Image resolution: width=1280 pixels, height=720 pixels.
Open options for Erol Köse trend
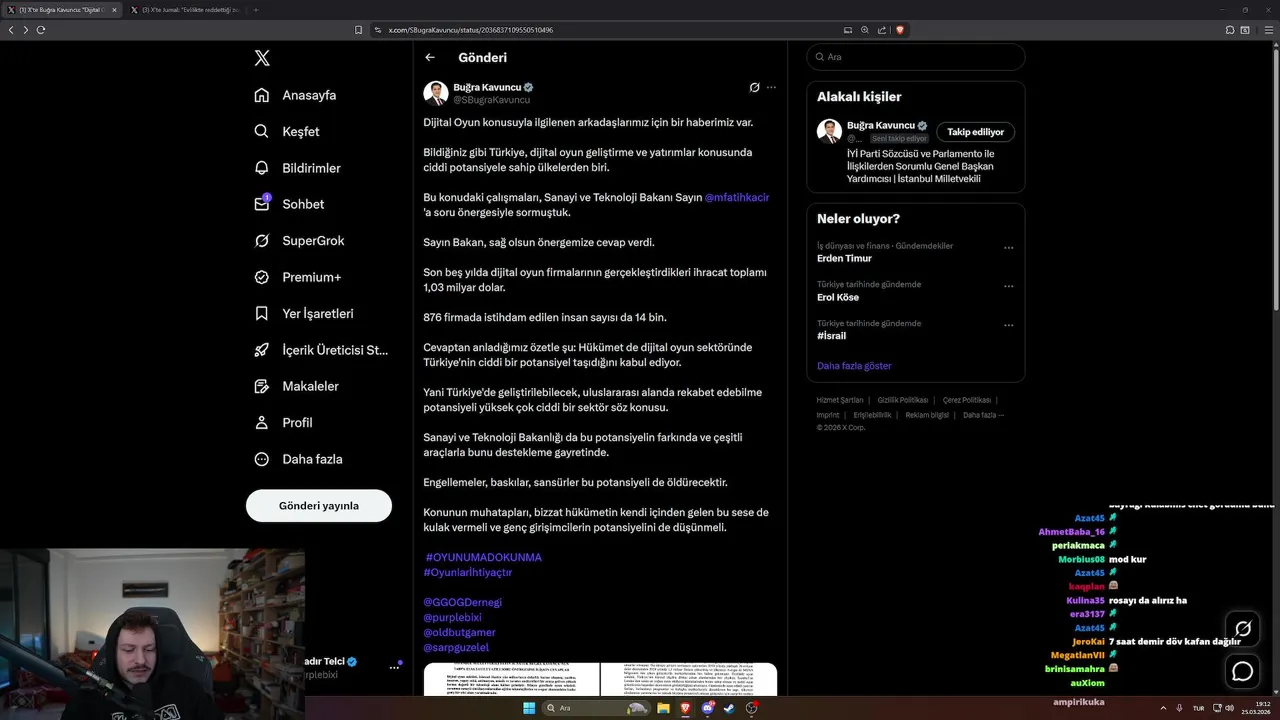[1008, 287]
